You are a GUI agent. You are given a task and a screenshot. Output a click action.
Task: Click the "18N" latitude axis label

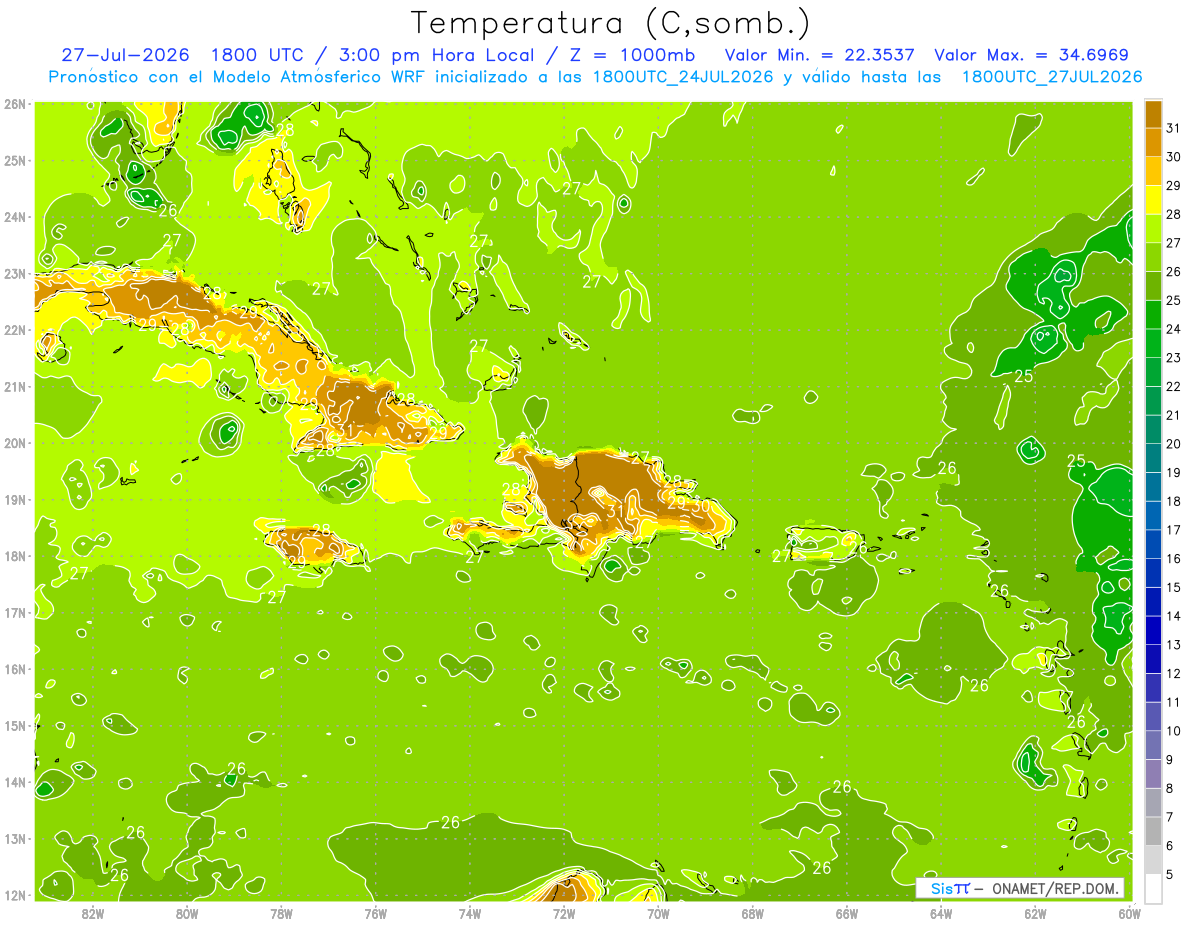point(15,556)
